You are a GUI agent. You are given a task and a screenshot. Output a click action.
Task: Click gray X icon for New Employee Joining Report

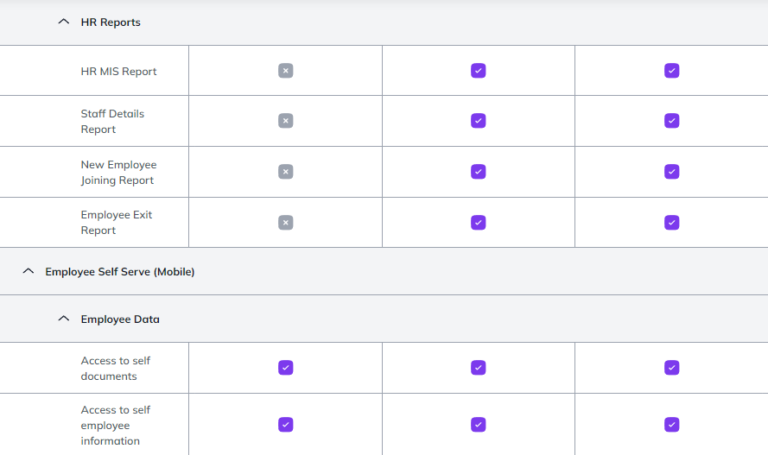285,172
